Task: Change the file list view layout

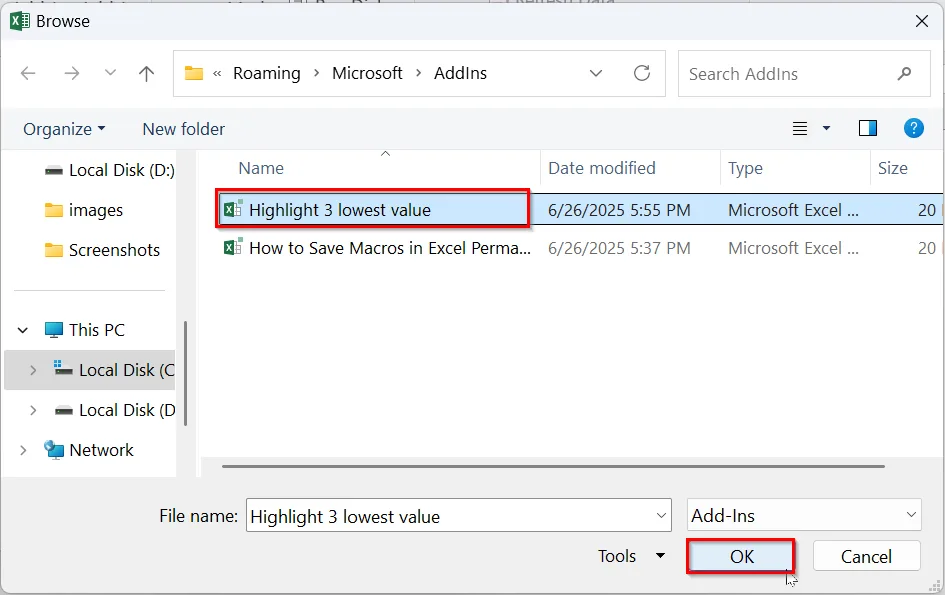Action: click(800, 128)
